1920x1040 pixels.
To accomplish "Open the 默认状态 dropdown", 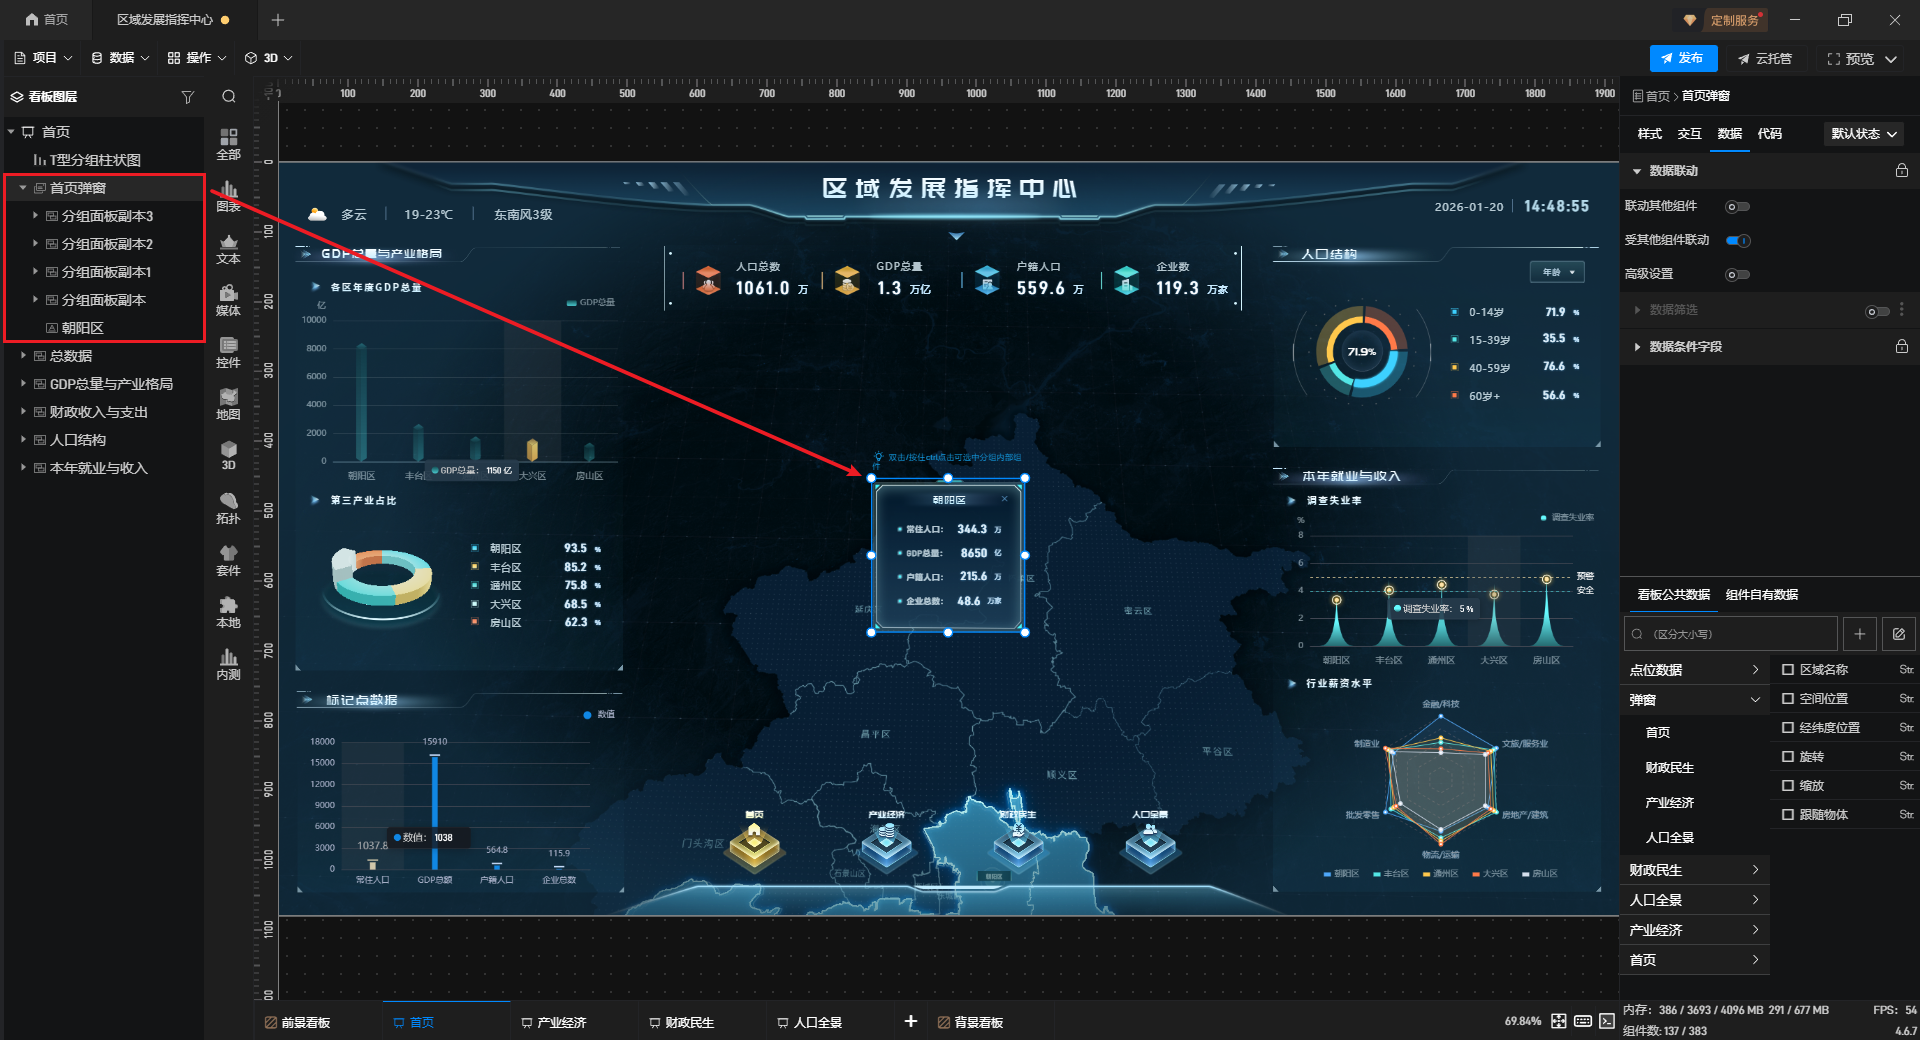I will (1864, 134).
